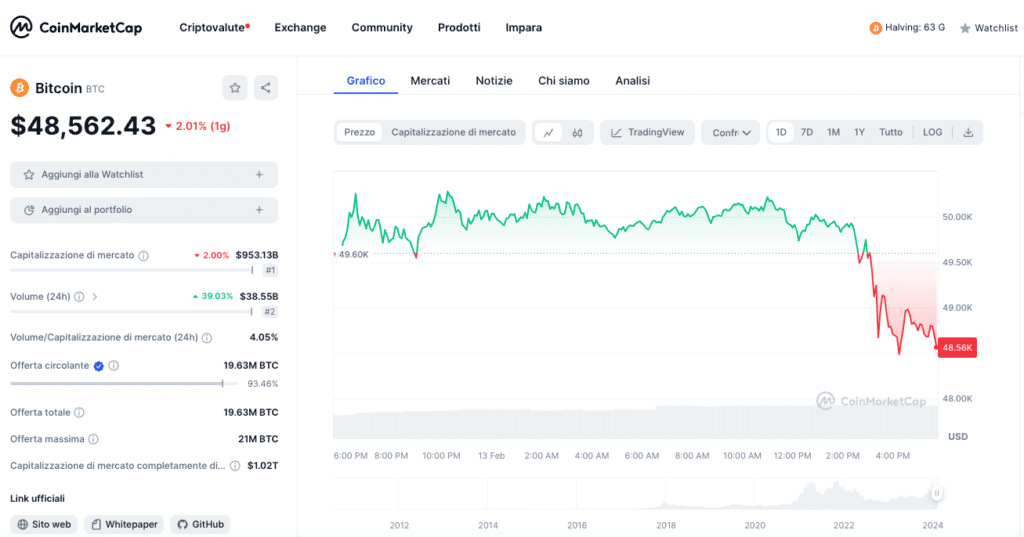Click the plus icon on Aggiungi alla Watchlist
The height and width of the screenshot is (537, 1024).
pos(259,174)
